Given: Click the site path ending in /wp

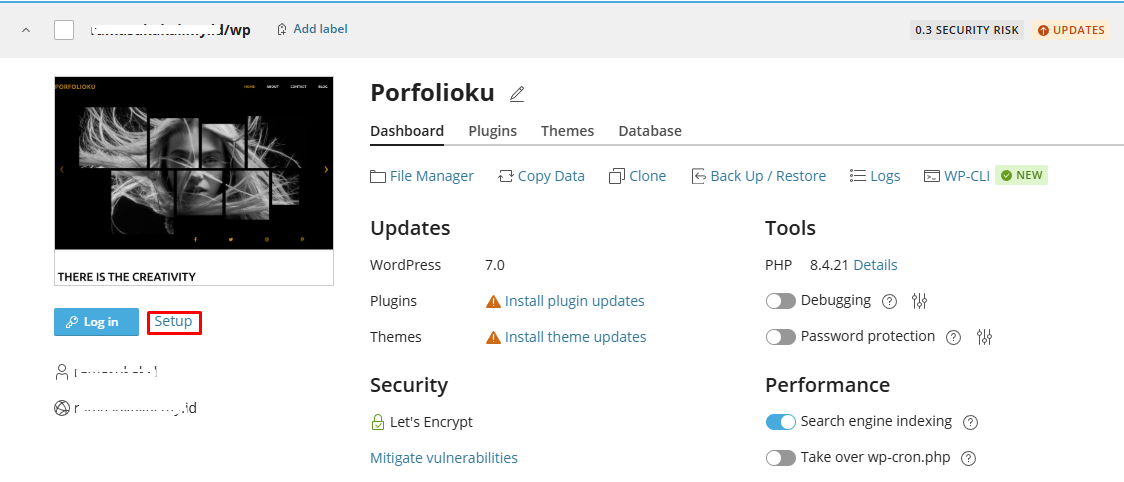Looking at the screenshot, I should coord(171,31).
